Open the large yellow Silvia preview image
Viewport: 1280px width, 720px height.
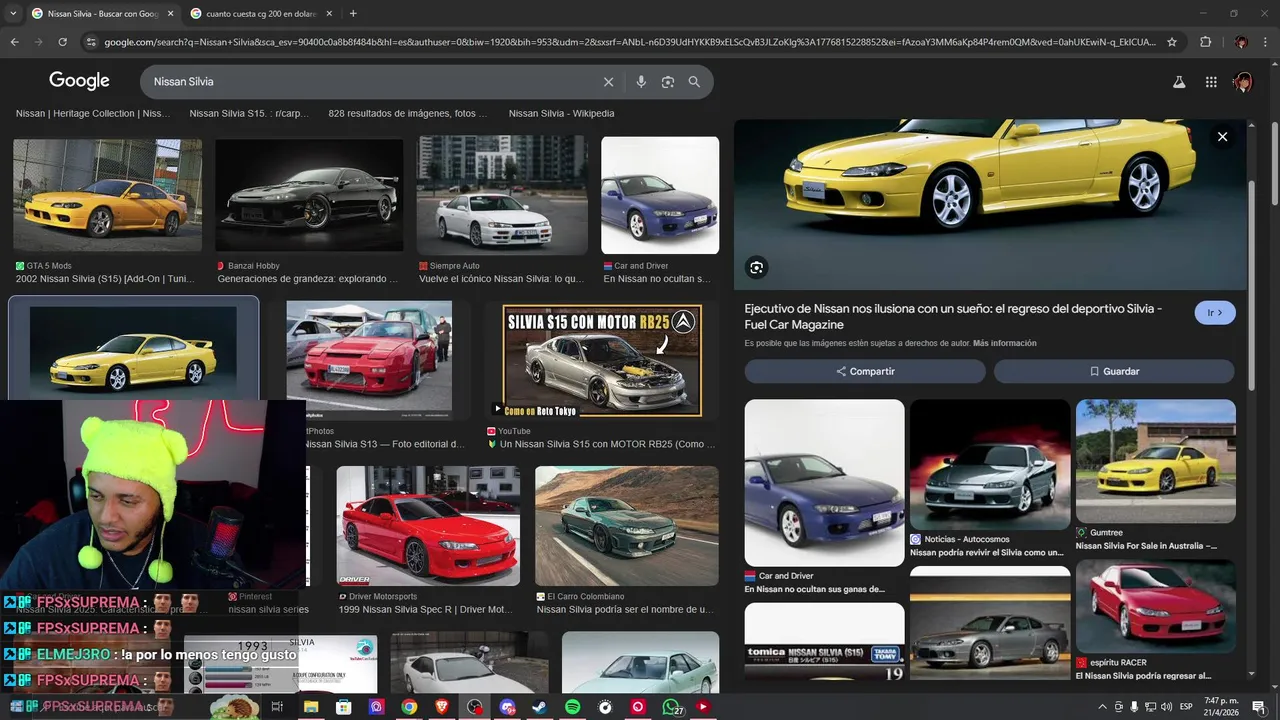coord(991,205)
